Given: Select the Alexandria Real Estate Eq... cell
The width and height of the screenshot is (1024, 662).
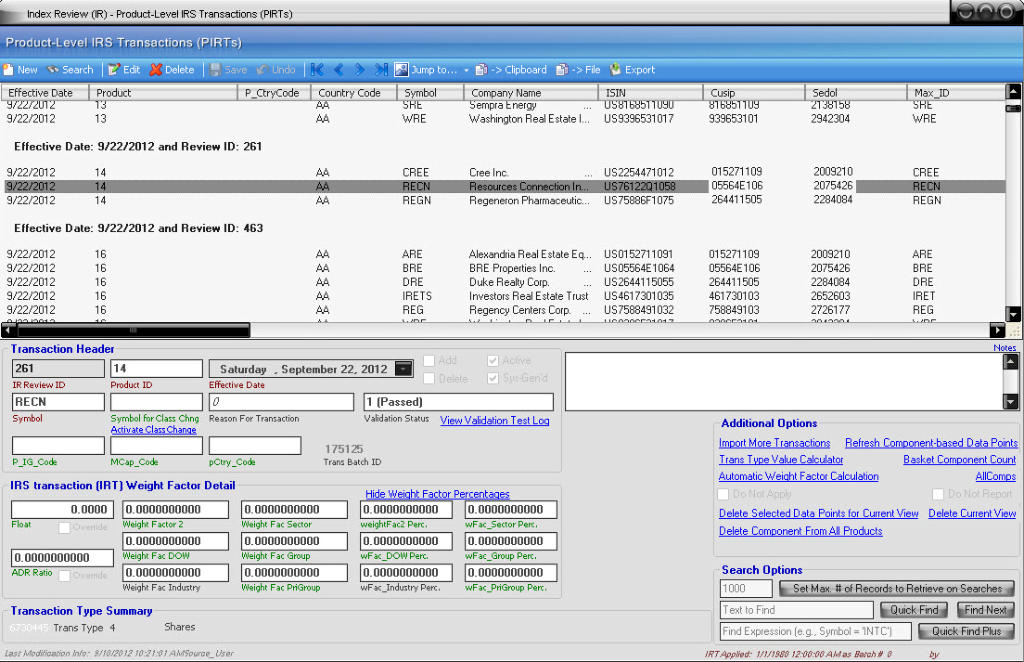Looking at the screenshot, I should 530,255.
